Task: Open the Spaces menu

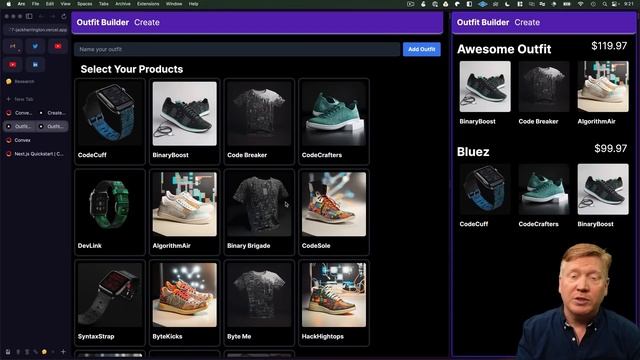Action: [84, 4]
